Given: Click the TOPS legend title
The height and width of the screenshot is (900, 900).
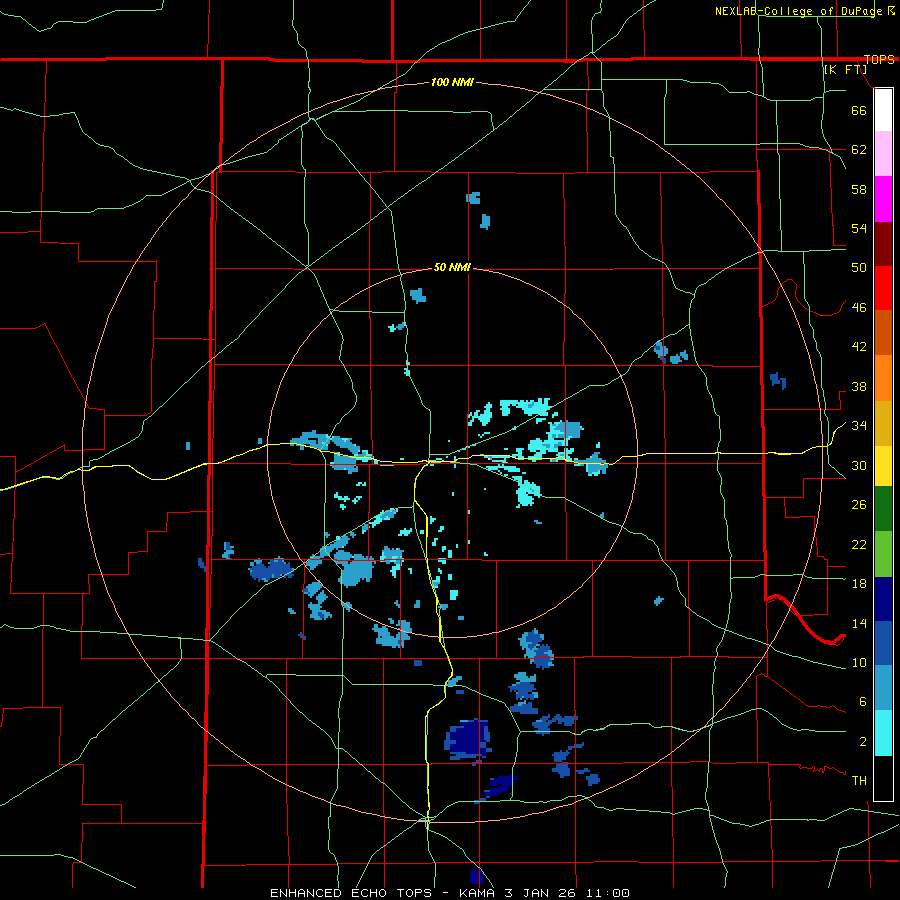Looking at the screenshot, I should click(x=879, y=59).
